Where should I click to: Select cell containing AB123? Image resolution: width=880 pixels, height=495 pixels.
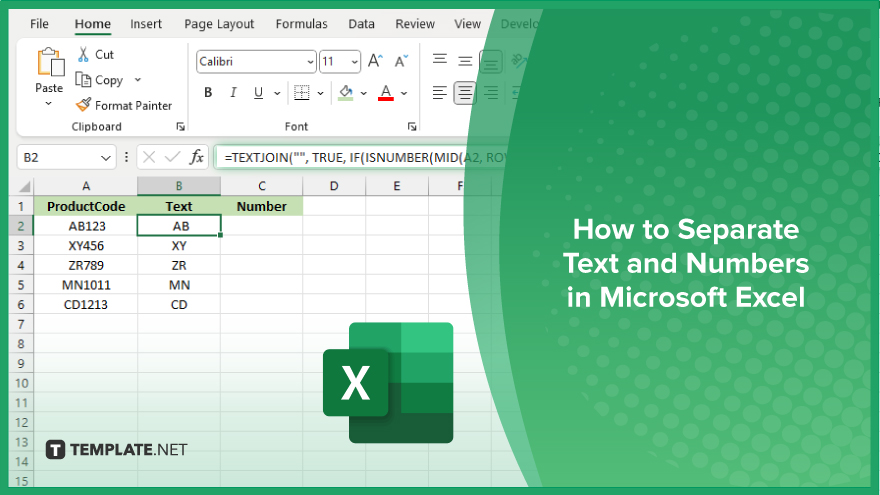86,226
